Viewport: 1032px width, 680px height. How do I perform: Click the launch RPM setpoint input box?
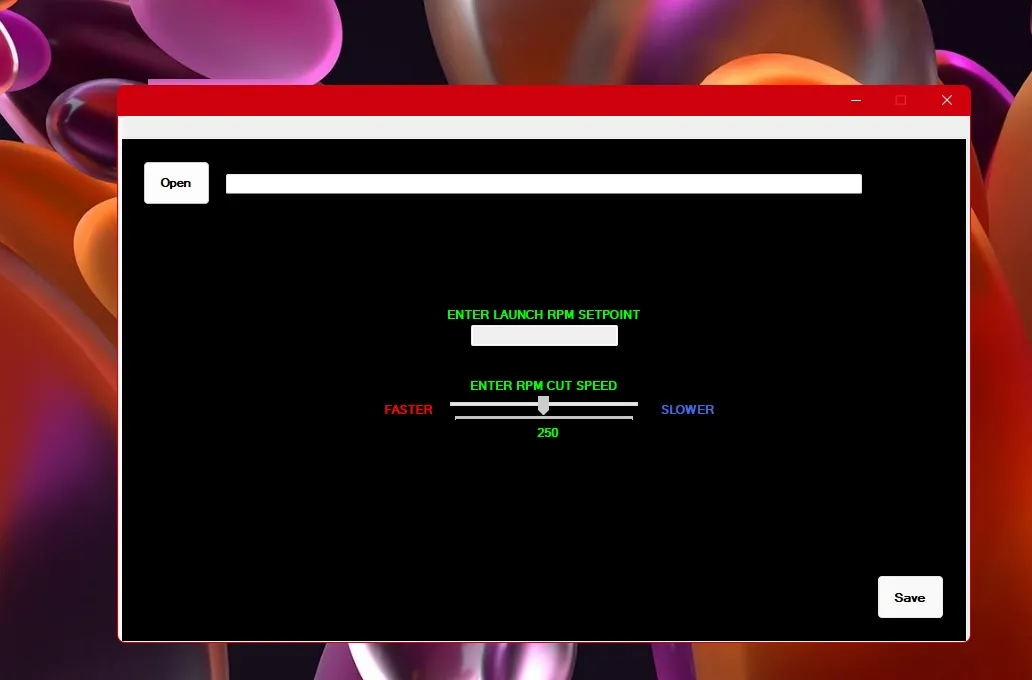coord(543,335)
